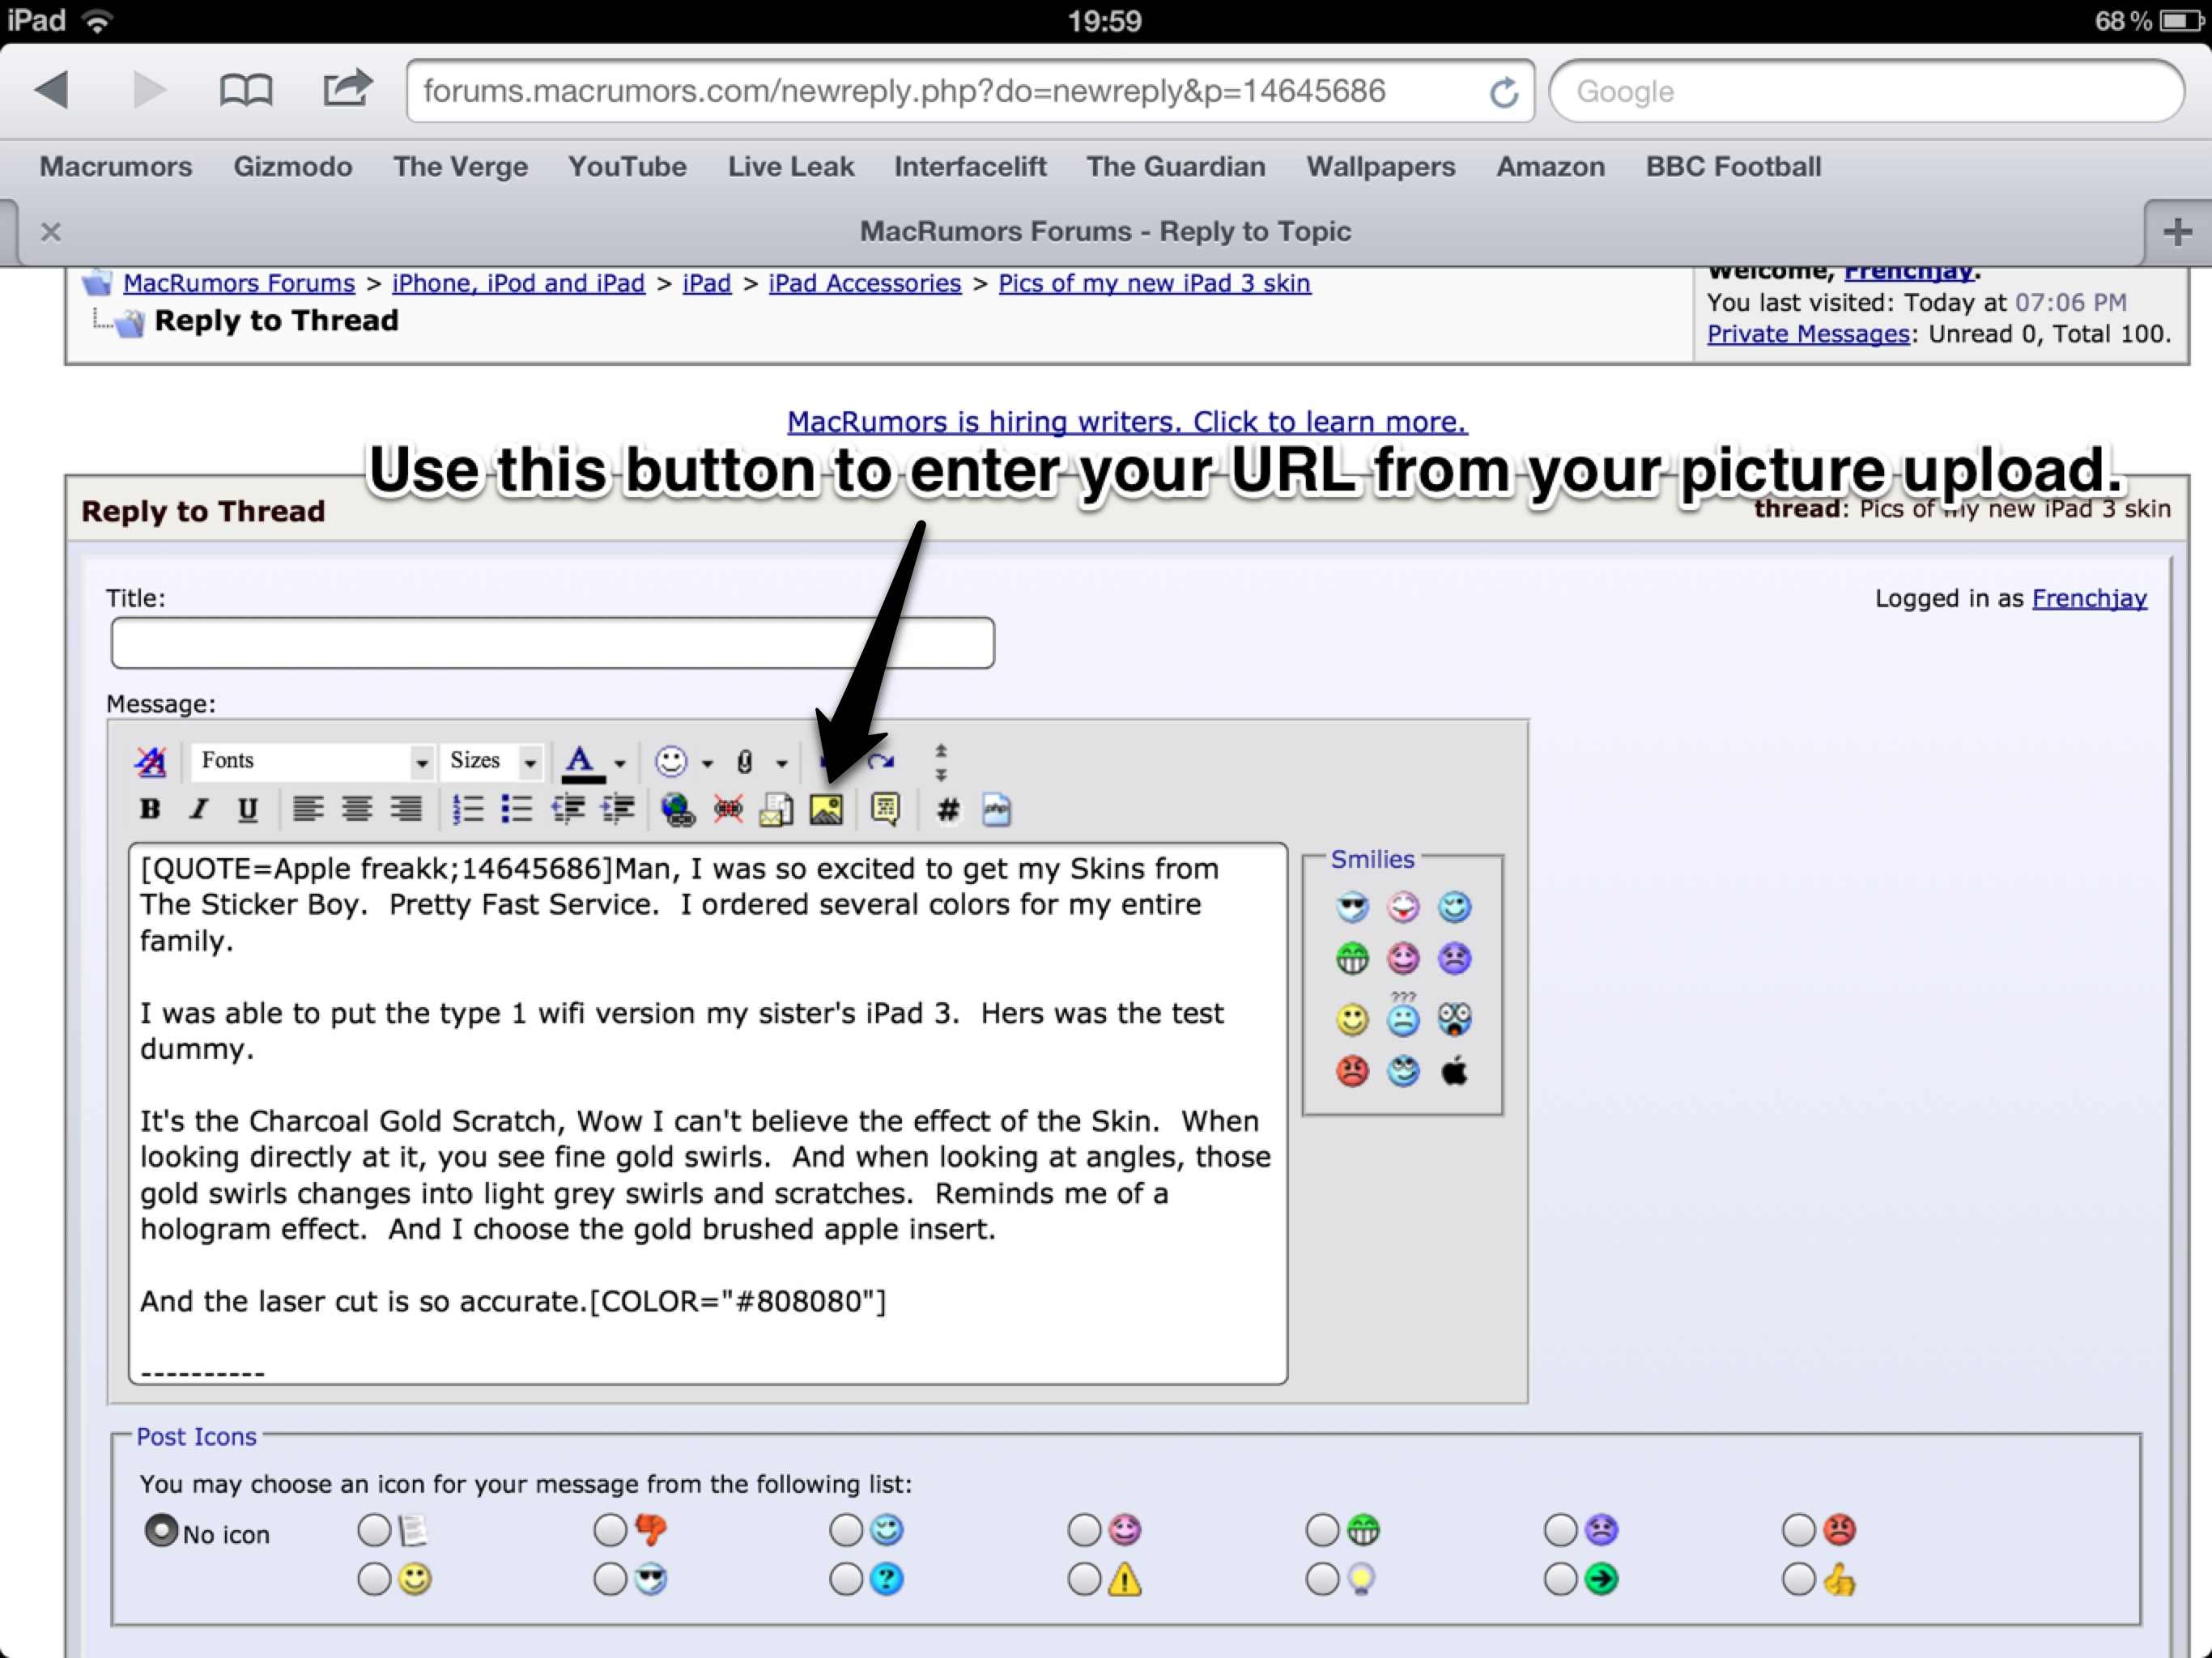Viewport: 2212px width, 1658px height.
Task: Open the Wallpapers bookmark
Action: (x=1380, y=167)
